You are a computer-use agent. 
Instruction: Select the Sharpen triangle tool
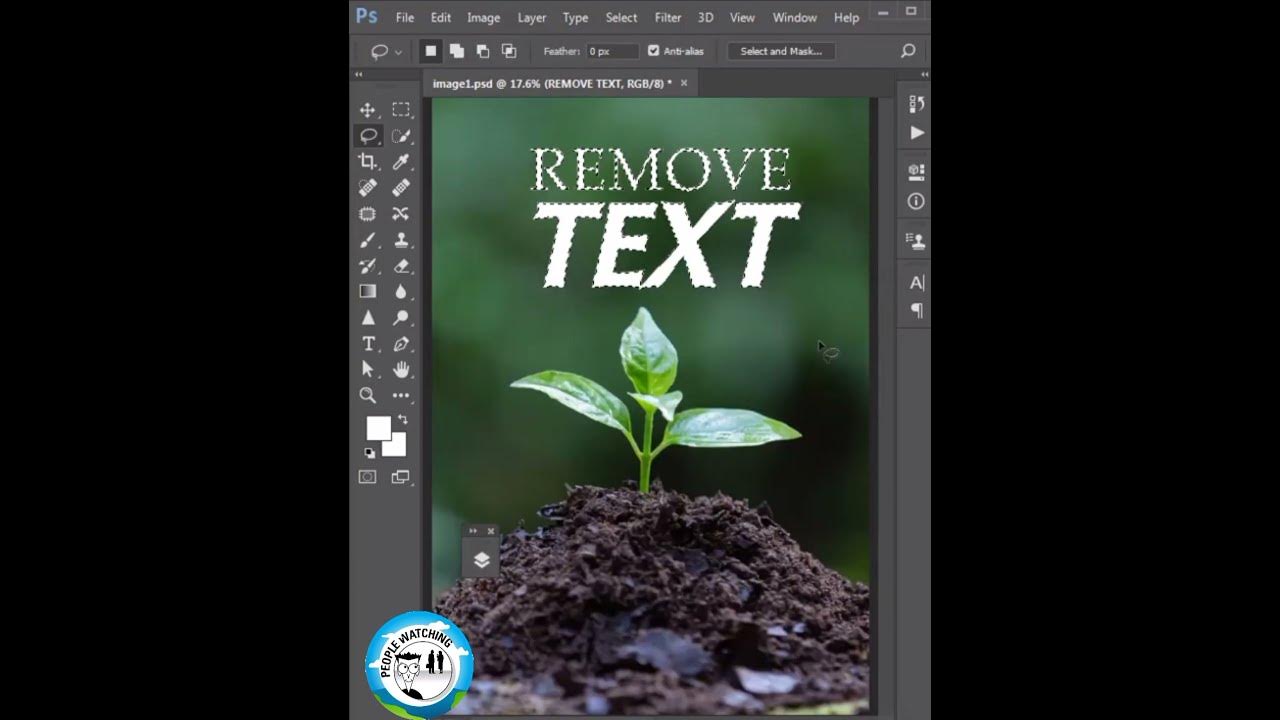point(367,318)
